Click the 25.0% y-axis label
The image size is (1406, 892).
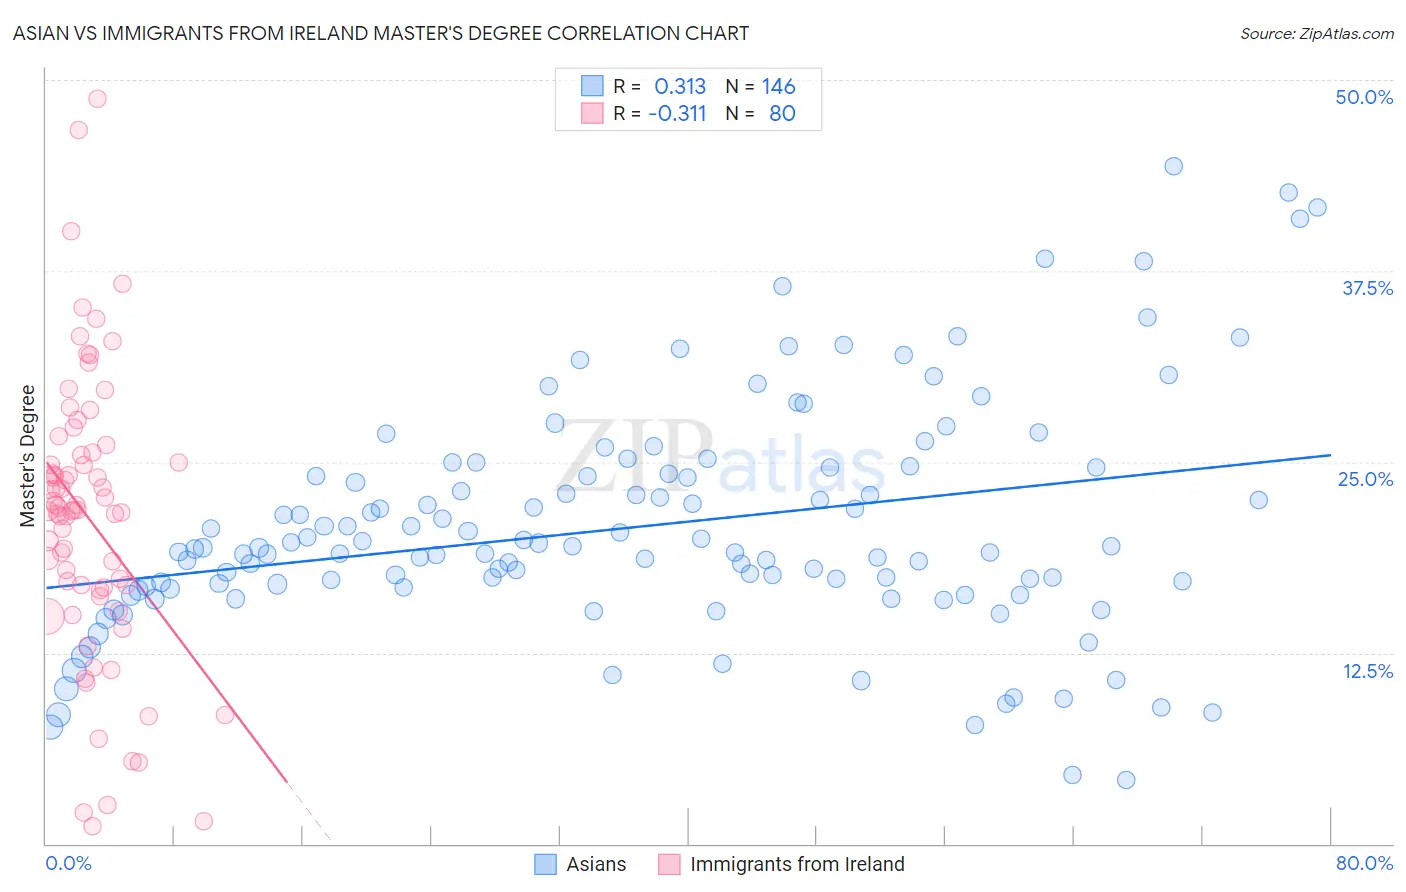click(1365, 479)
